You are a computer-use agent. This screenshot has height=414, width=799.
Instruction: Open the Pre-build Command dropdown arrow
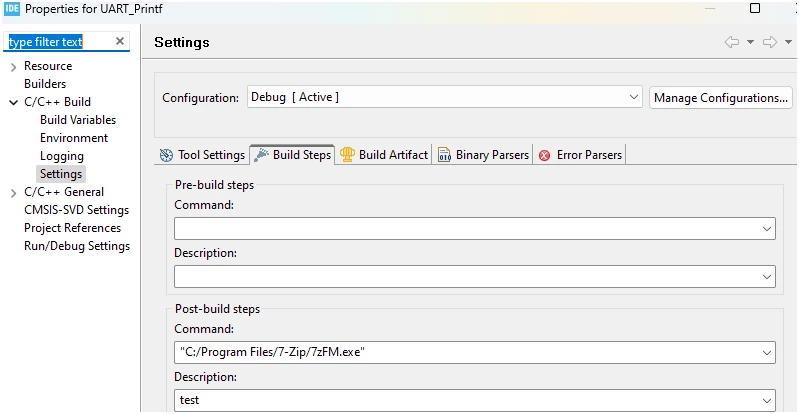[x=766, y=229]
